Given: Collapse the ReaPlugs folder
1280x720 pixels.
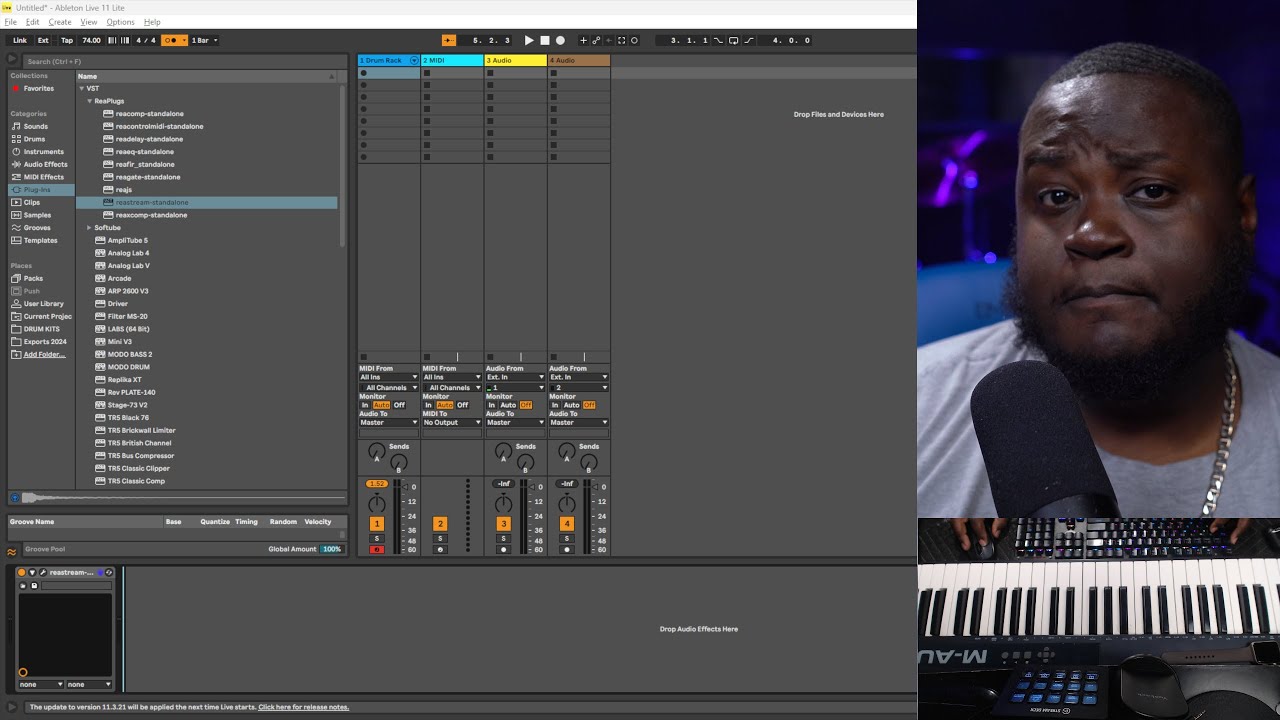Looking at the screenshot, I should tap(89, 101).
